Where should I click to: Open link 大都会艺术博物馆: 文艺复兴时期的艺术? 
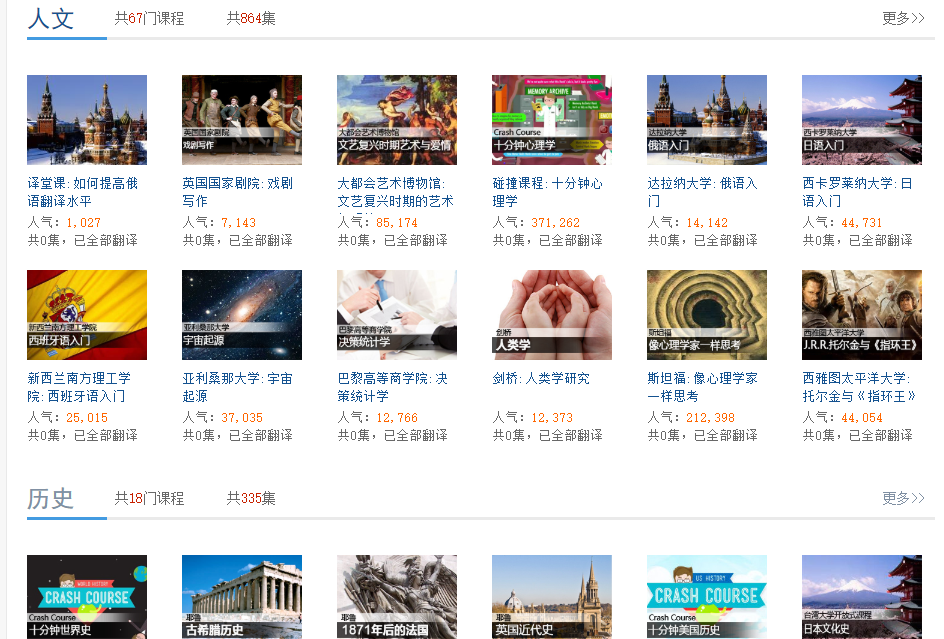tap(396, 192)
